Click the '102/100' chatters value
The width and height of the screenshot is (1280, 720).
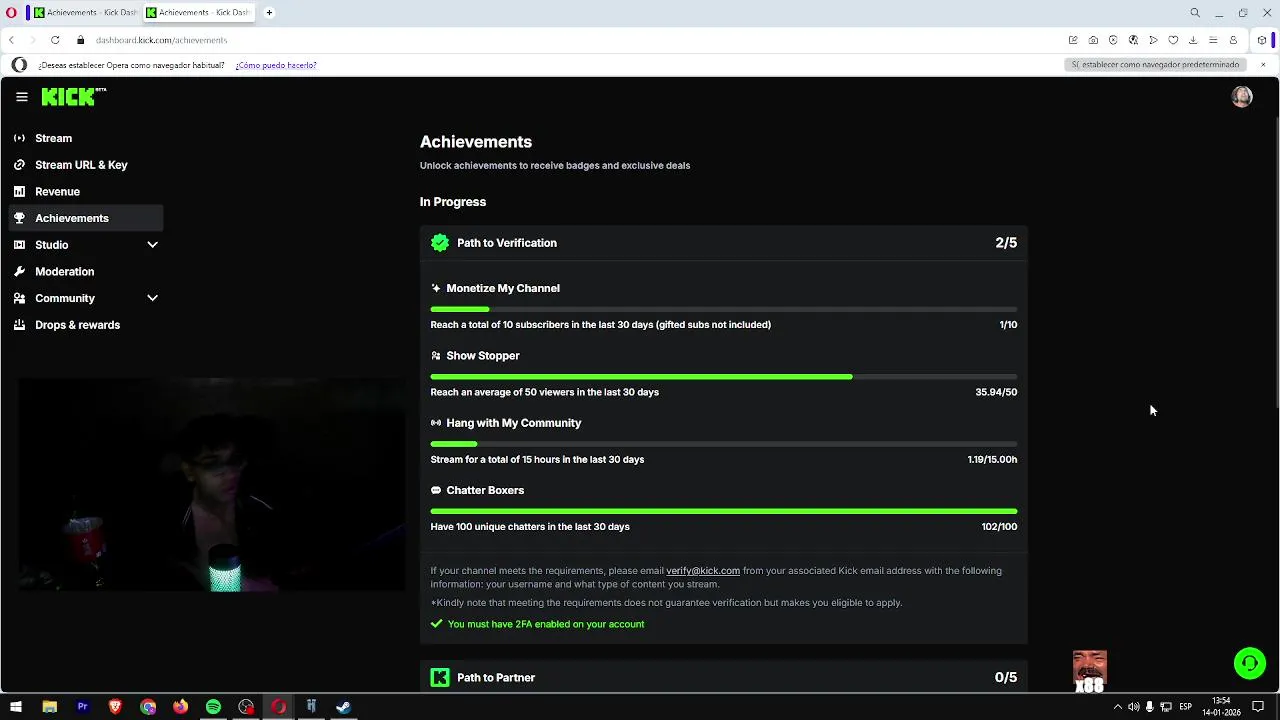pyautogui.click(x=999, y=527)
